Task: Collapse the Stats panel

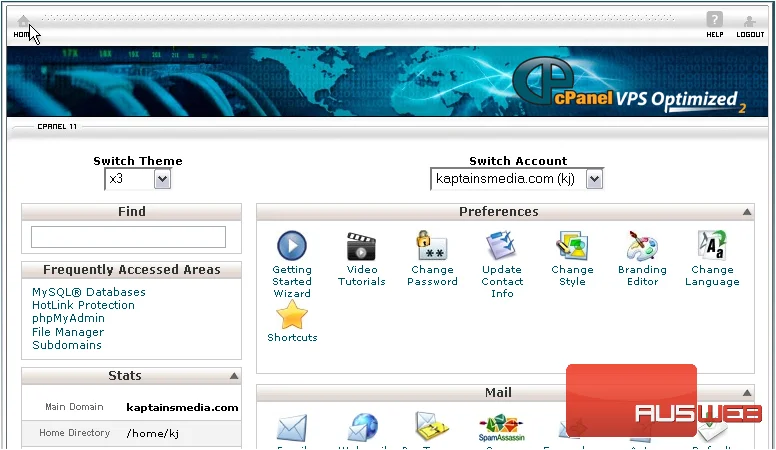Action: 234,376
